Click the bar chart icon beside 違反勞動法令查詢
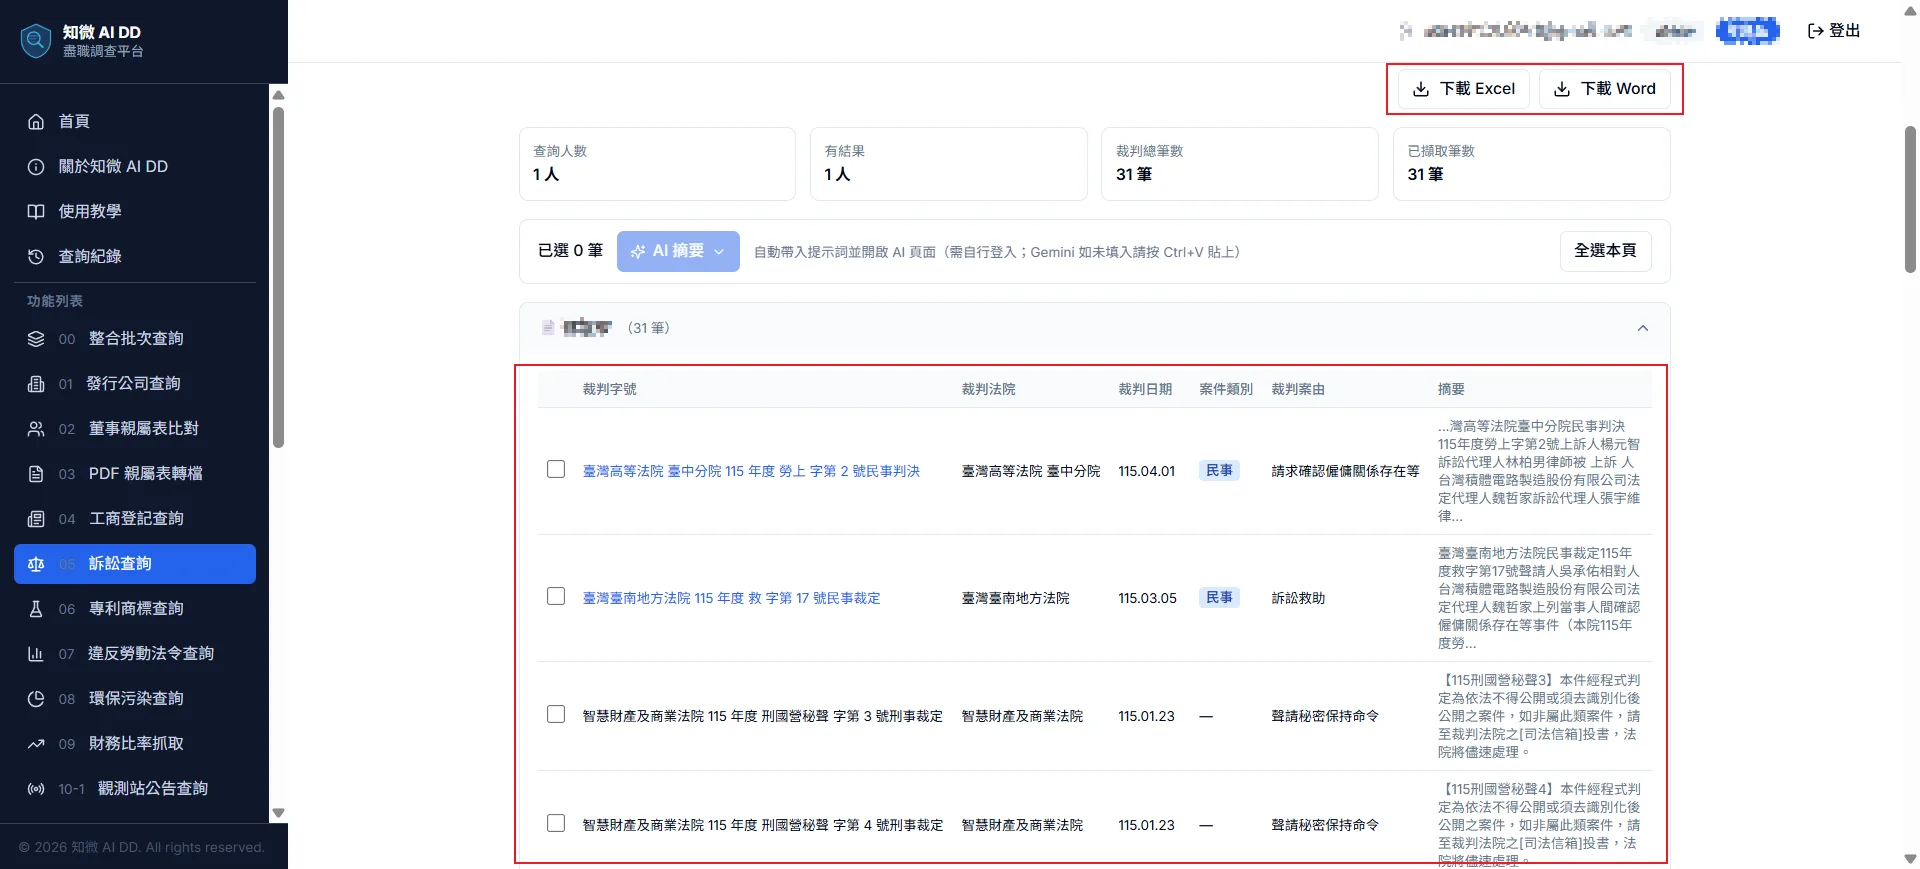Image resolution: width=1920 pixels, height=869 pixels. point(36,654)
